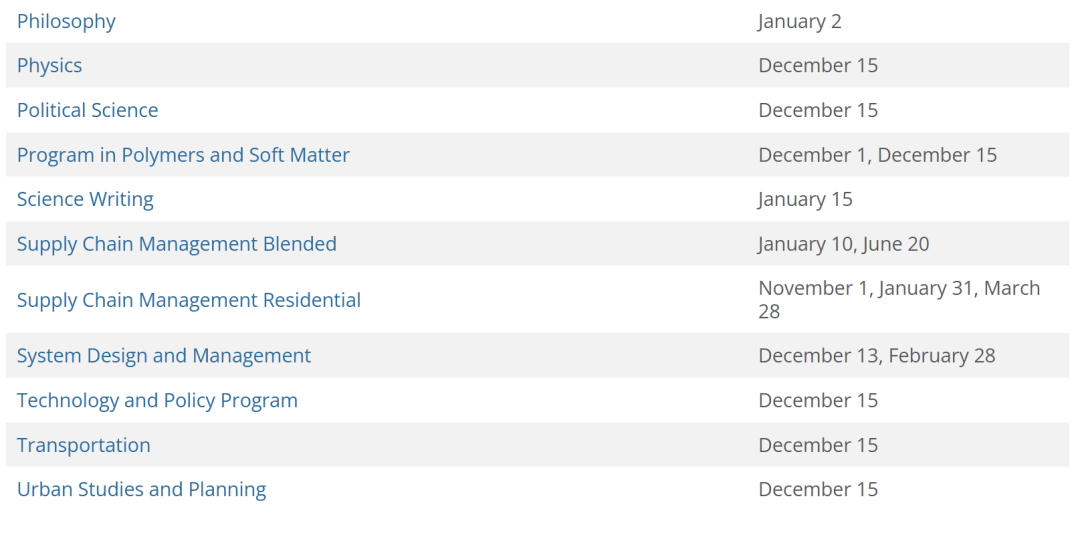Go to System Design and Management
The height and width of the screenshot is (551, 1080).
[x=164, y=355]
